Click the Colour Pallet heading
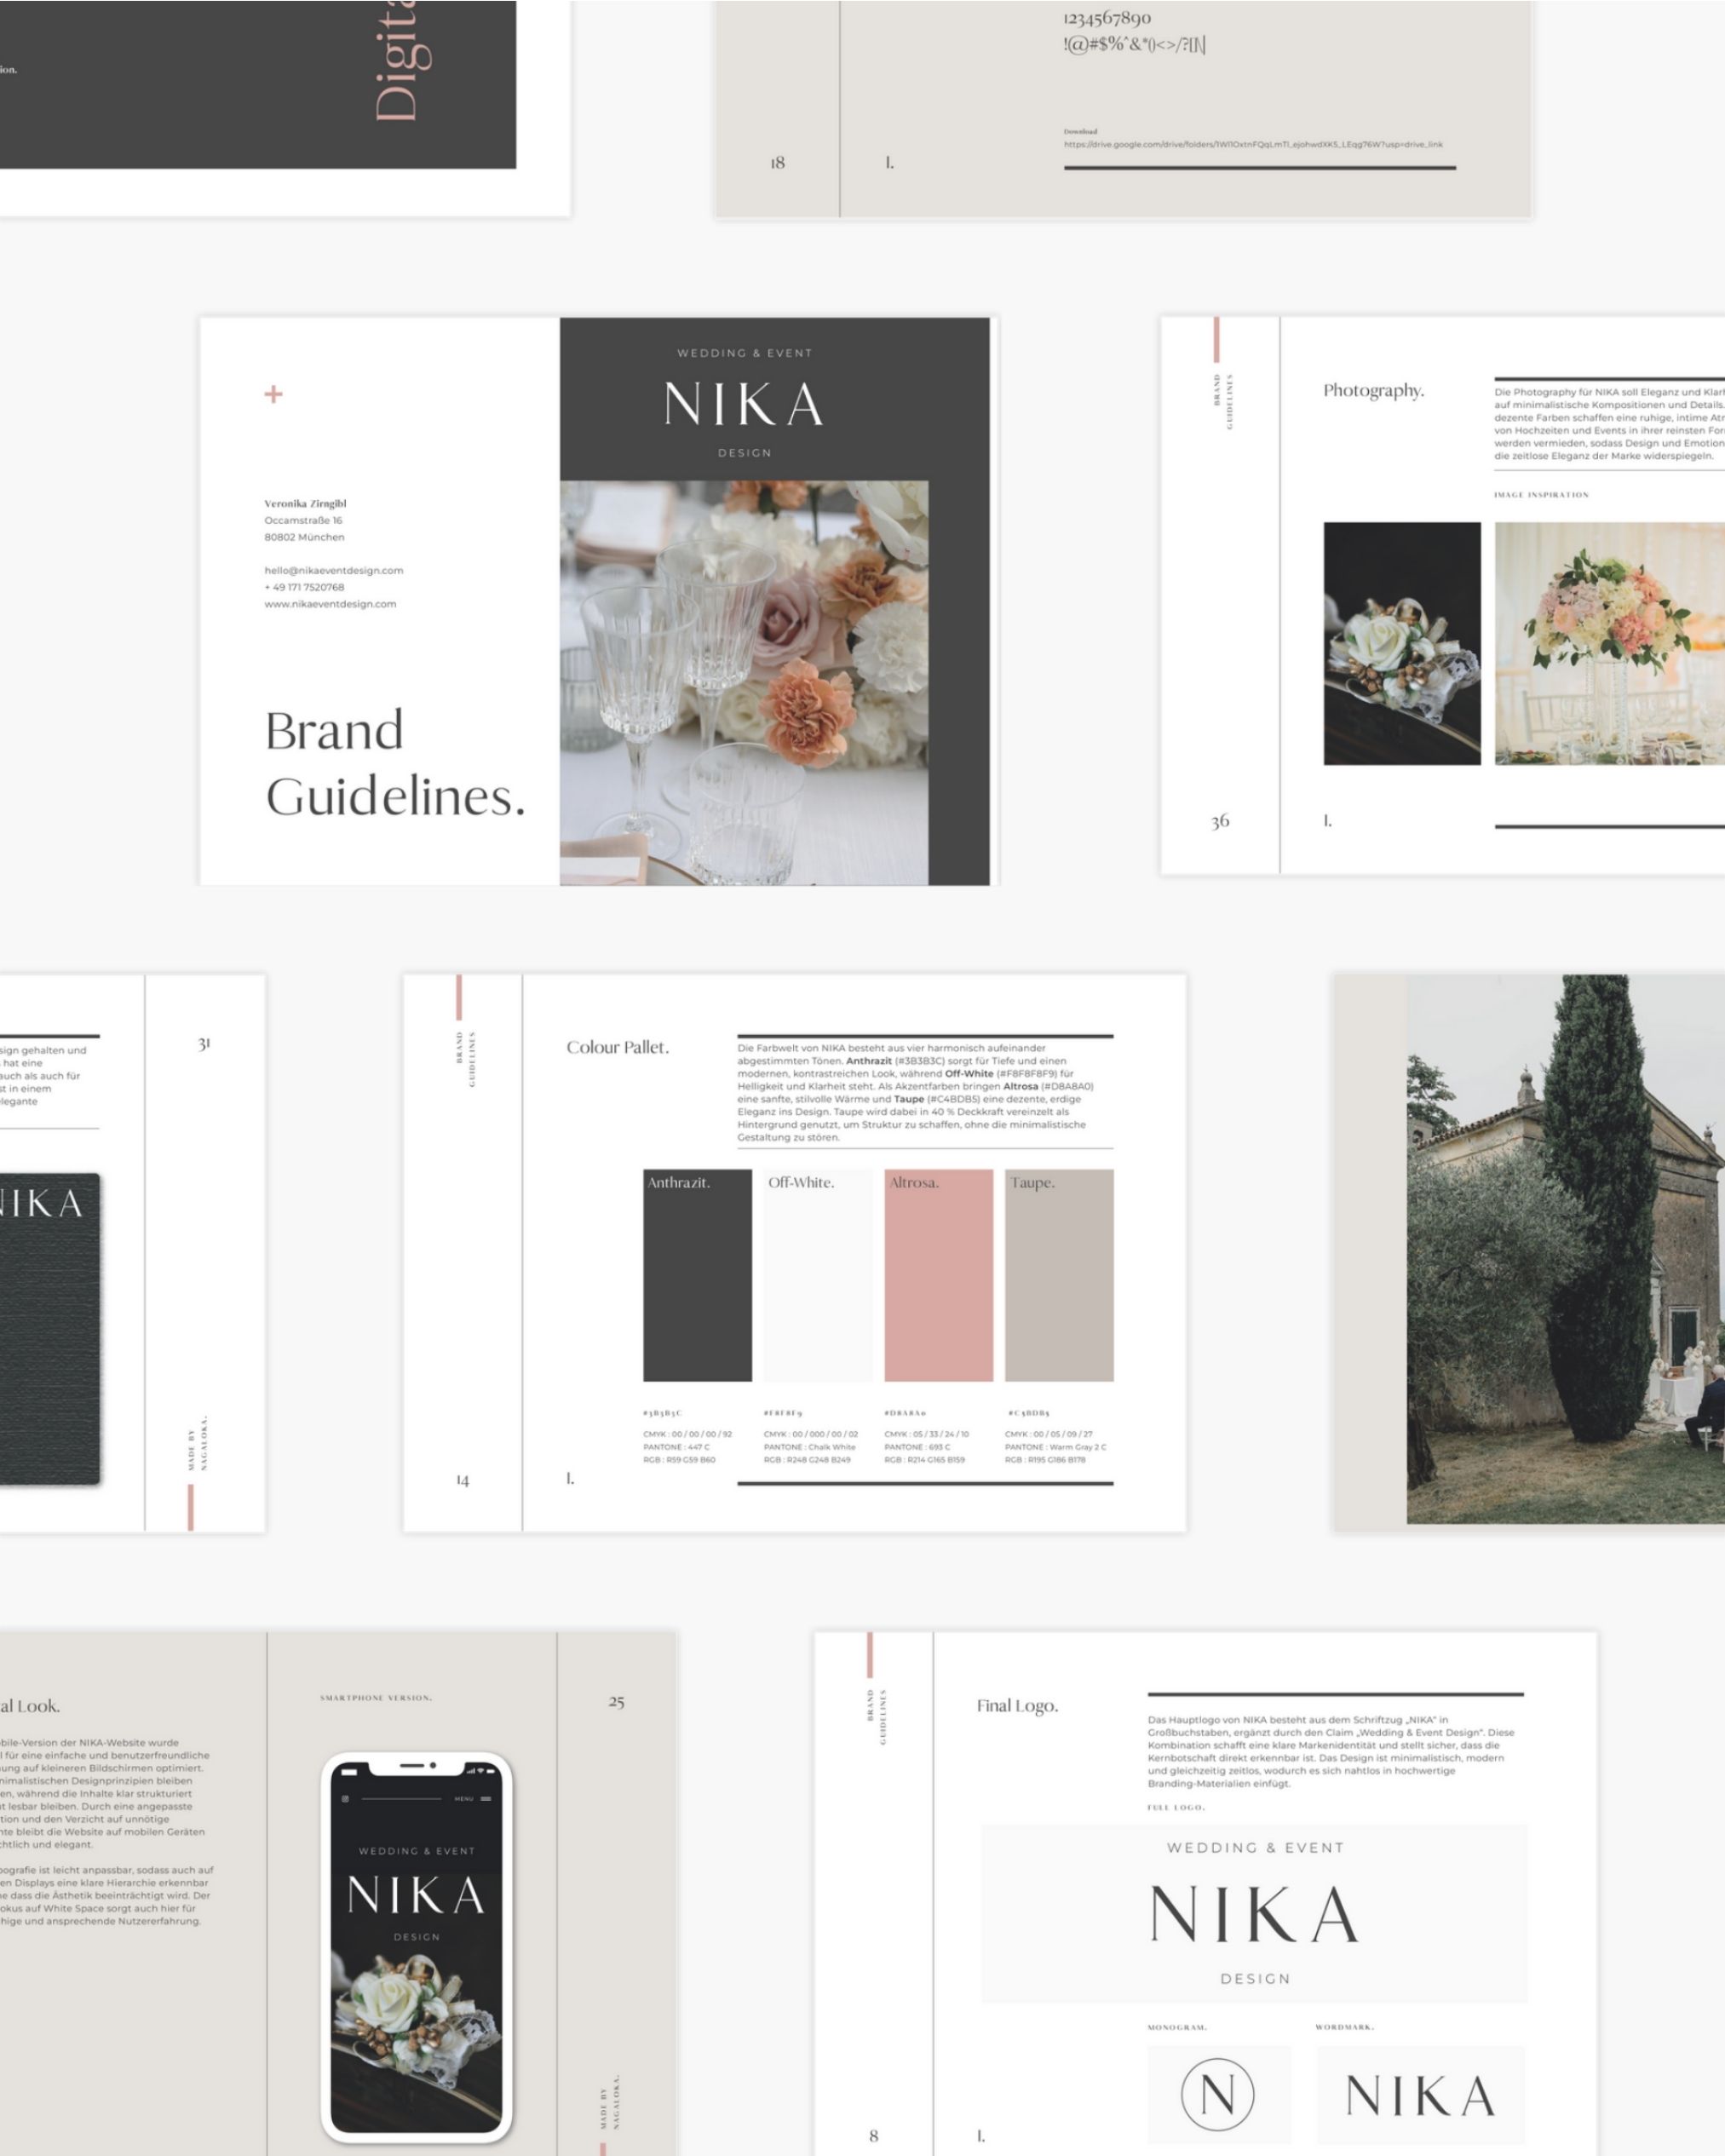Viewport: 1725px width, 2156px height. point(617,1047)
